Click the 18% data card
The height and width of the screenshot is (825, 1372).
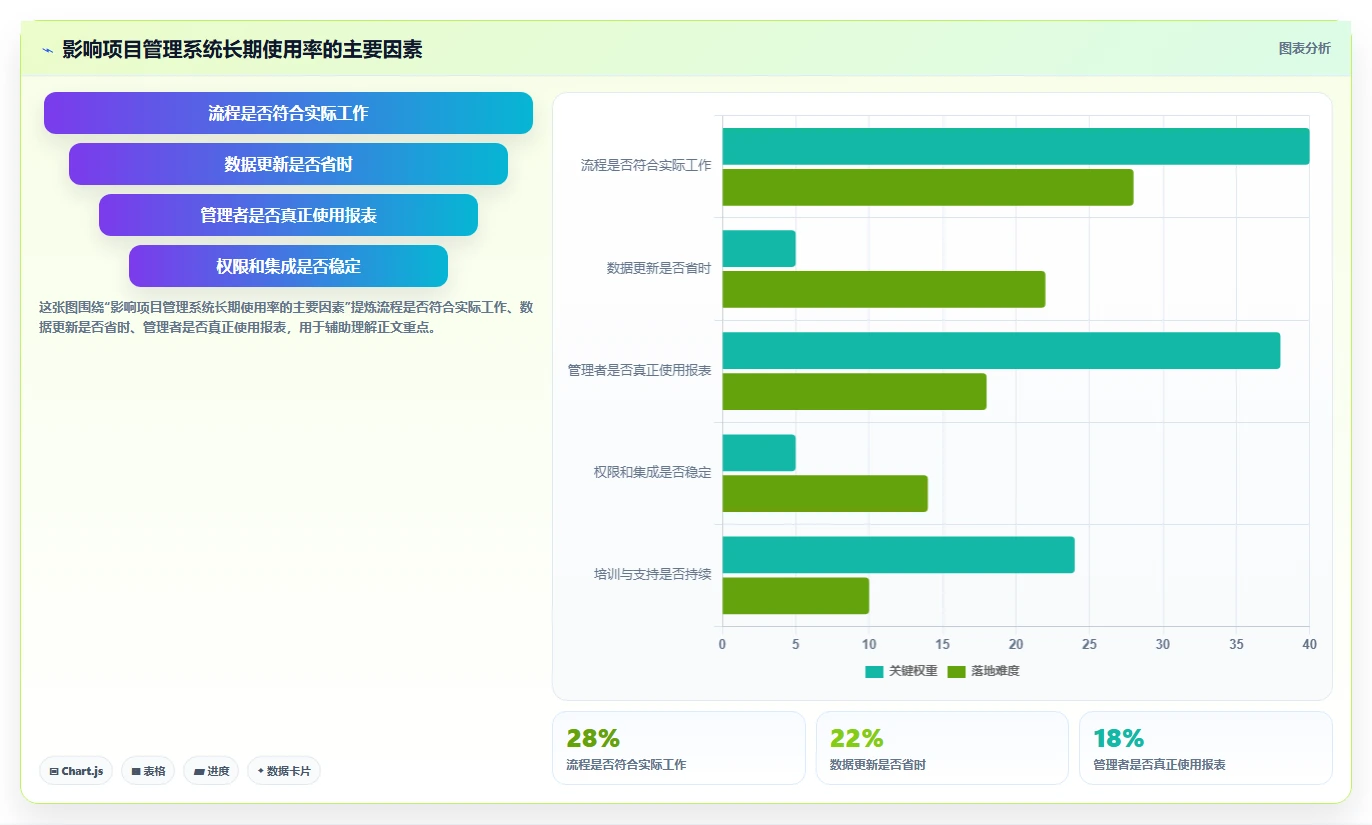(1206, 748)
